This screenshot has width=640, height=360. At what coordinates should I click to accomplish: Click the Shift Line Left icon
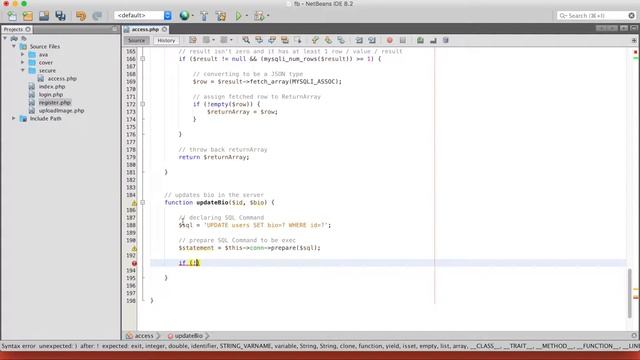coord(359,40)
